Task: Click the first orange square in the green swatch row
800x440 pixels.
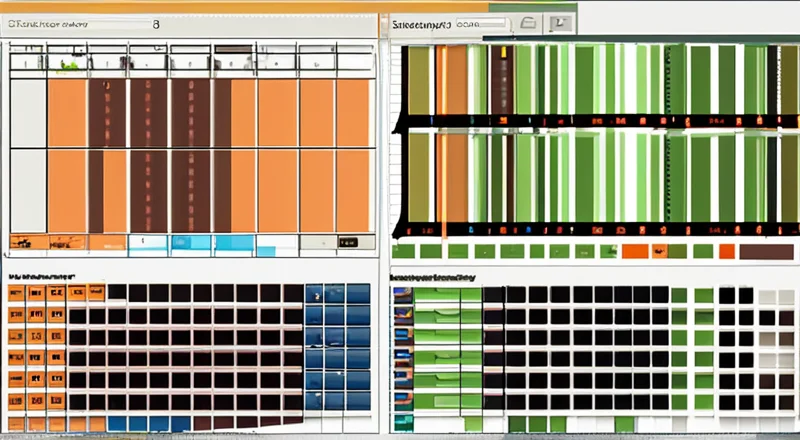Action: pyautogui.click(x=632, y=252)
